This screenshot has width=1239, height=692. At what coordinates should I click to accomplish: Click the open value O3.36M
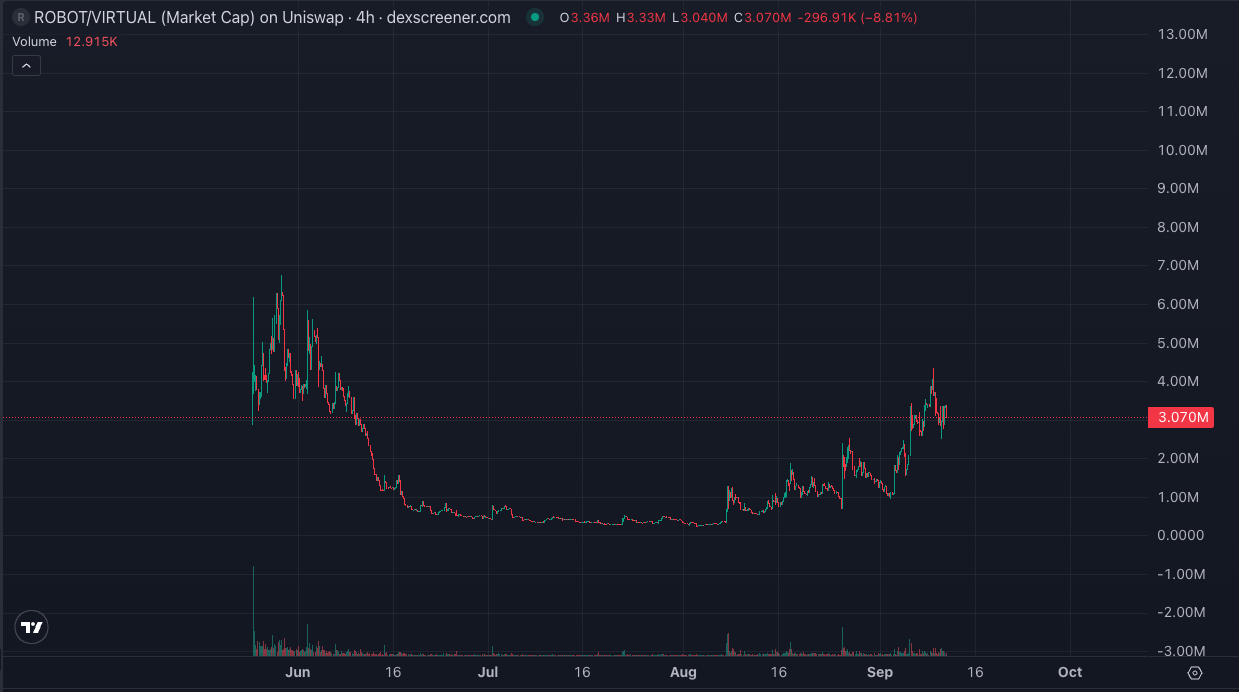(x=584, y=18)
